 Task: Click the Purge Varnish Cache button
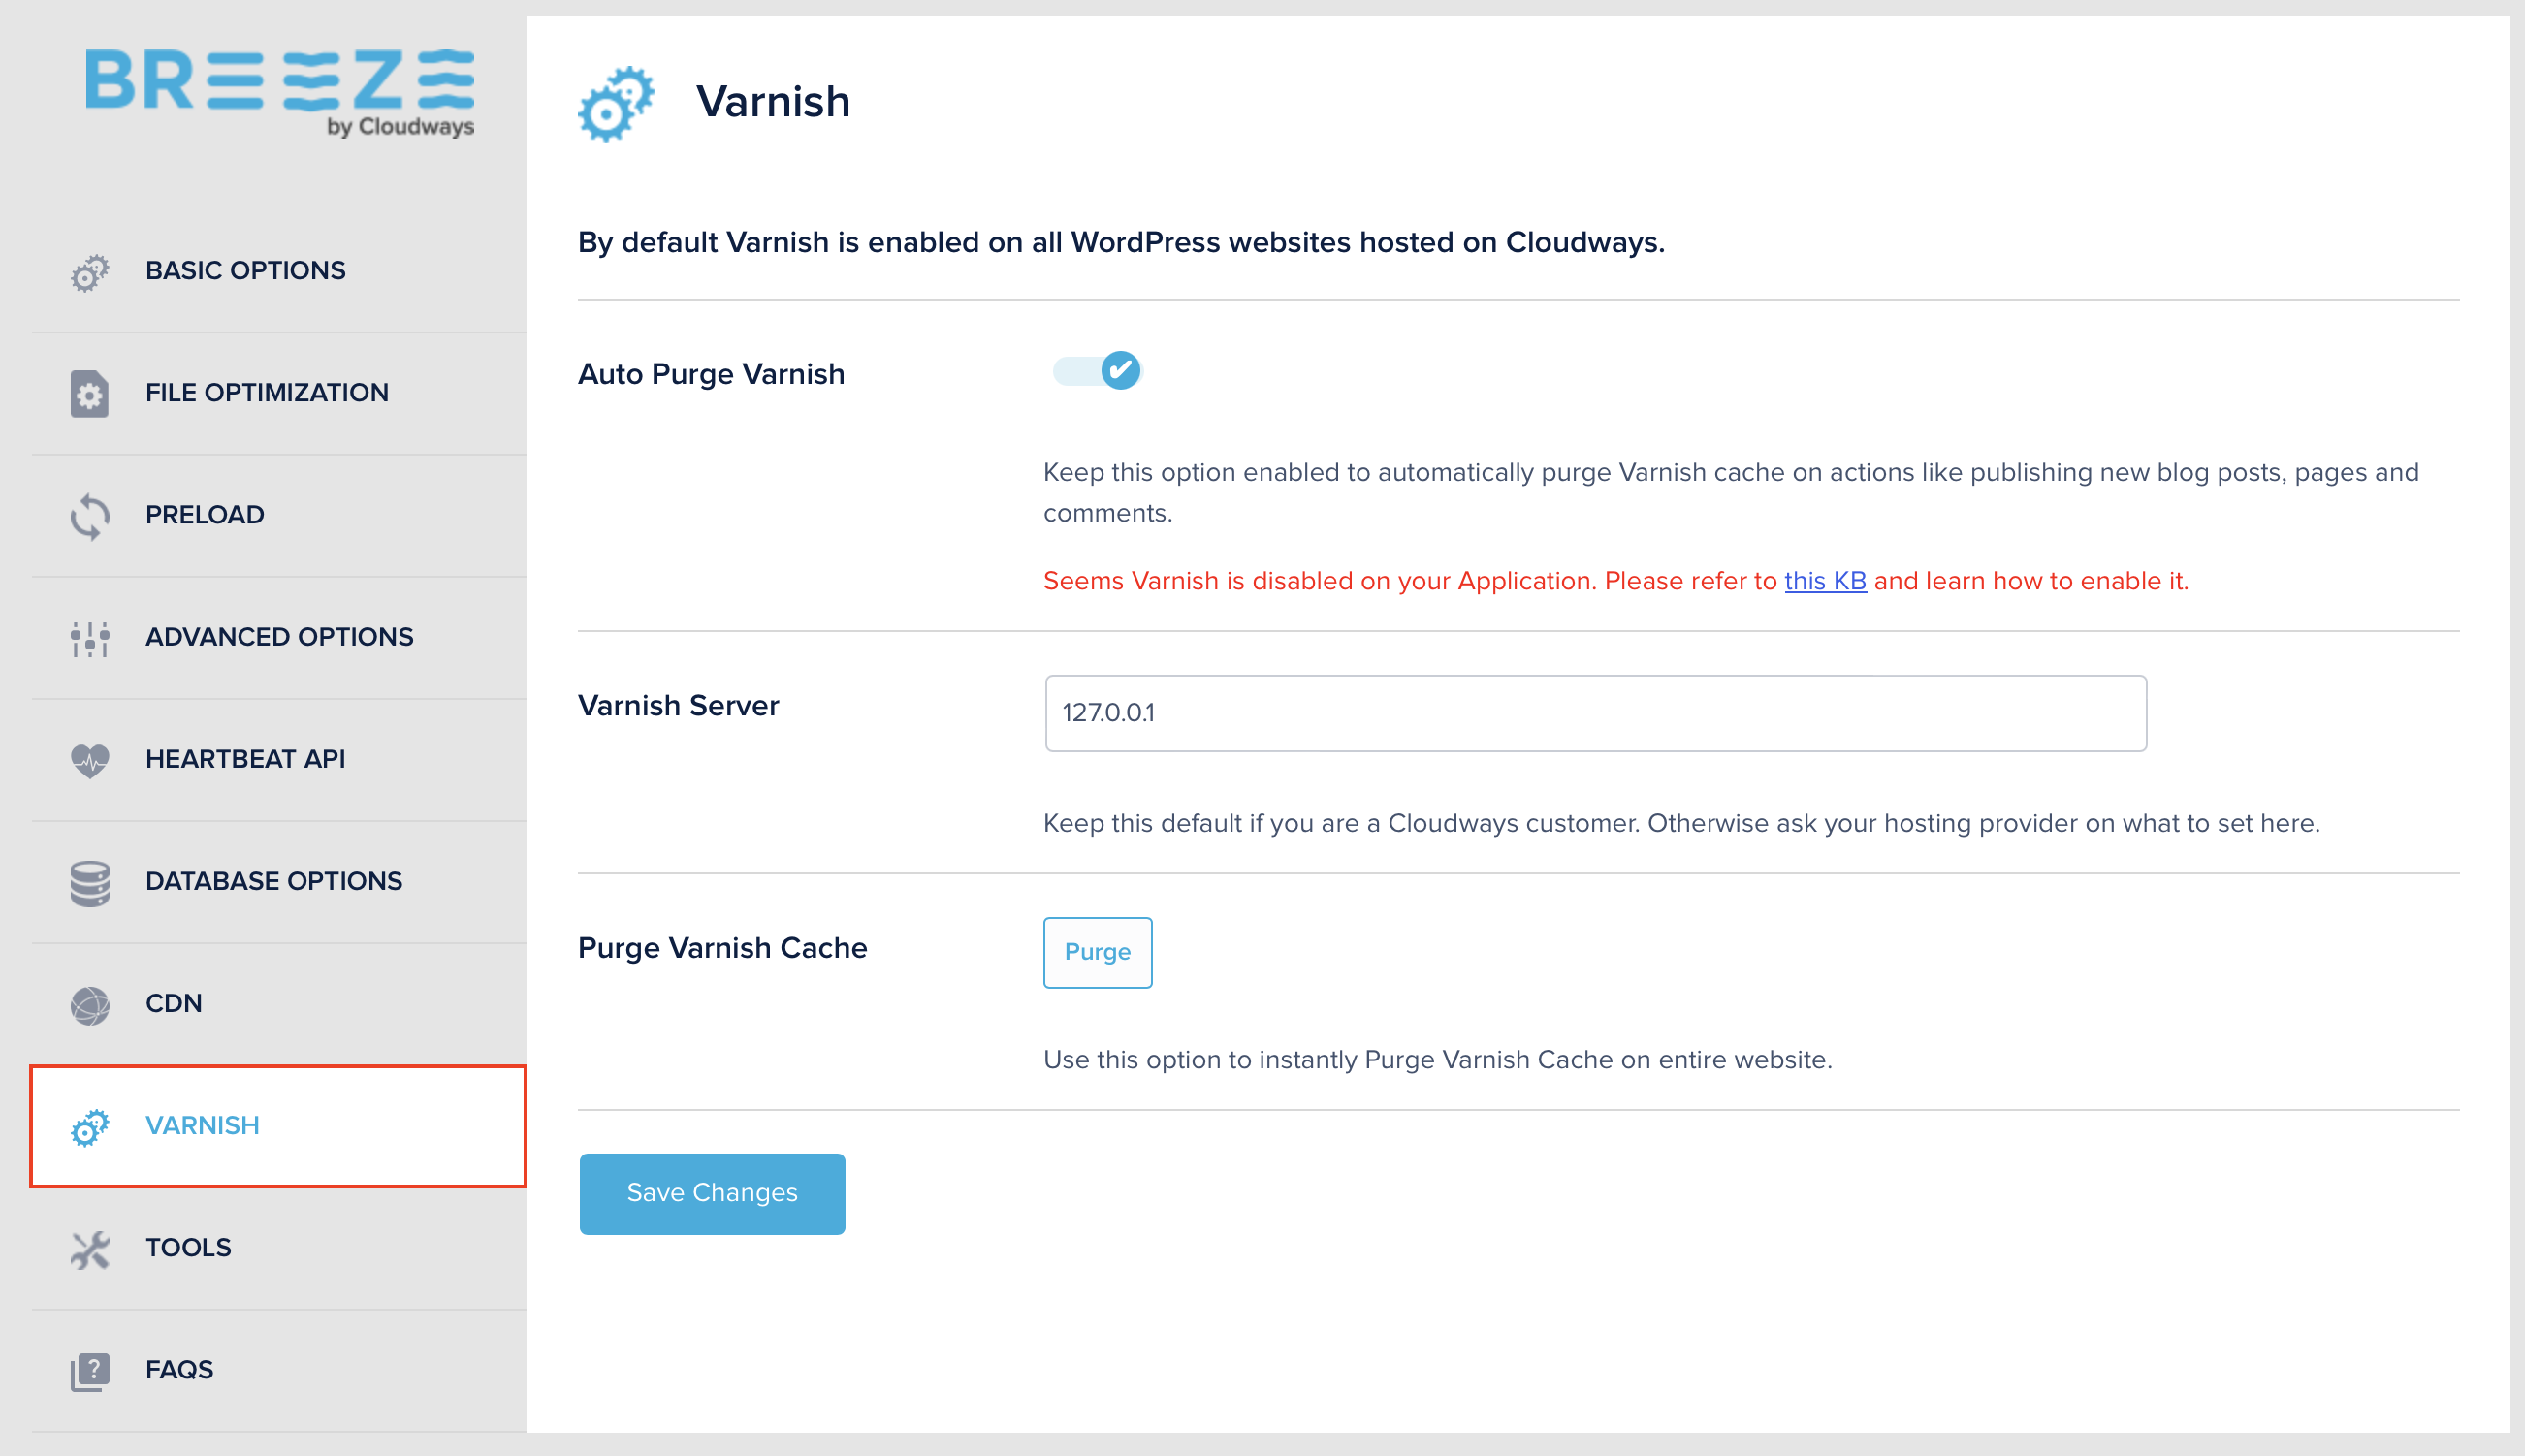point(1098,952)
